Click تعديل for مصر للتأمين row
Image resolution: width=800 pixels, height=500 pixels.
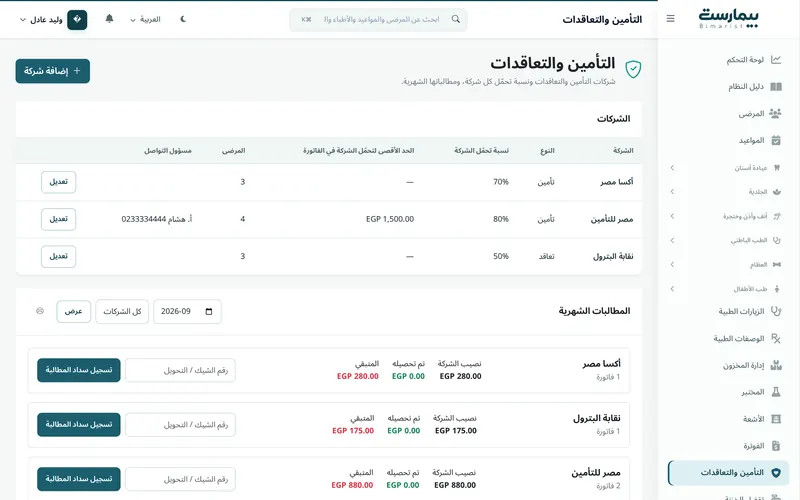pos(59,219)
